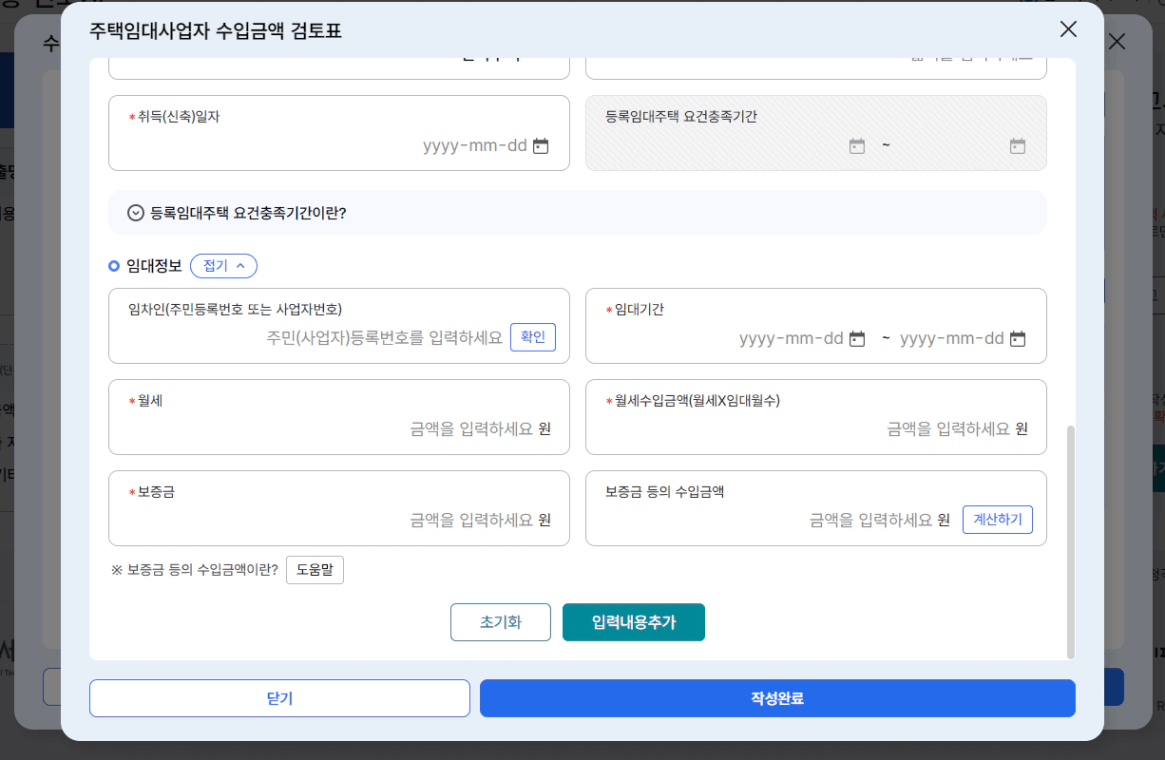Close the 주택임대사업자 수입금액 검토표 dialog with X
Image resolution: width=1165 pixels, height=760 pixels.
1068,29
